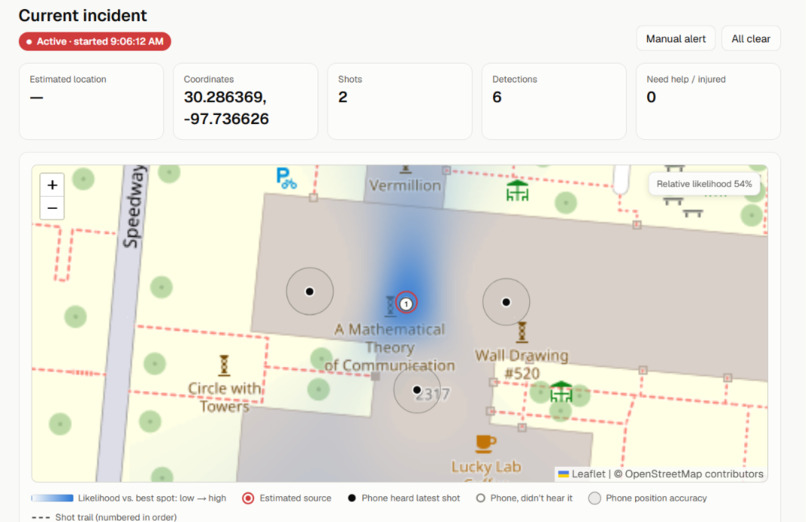Click the Phone position accuracy legend circle
This screenshot has height=522, width=806.
click(x=594, y=498)
